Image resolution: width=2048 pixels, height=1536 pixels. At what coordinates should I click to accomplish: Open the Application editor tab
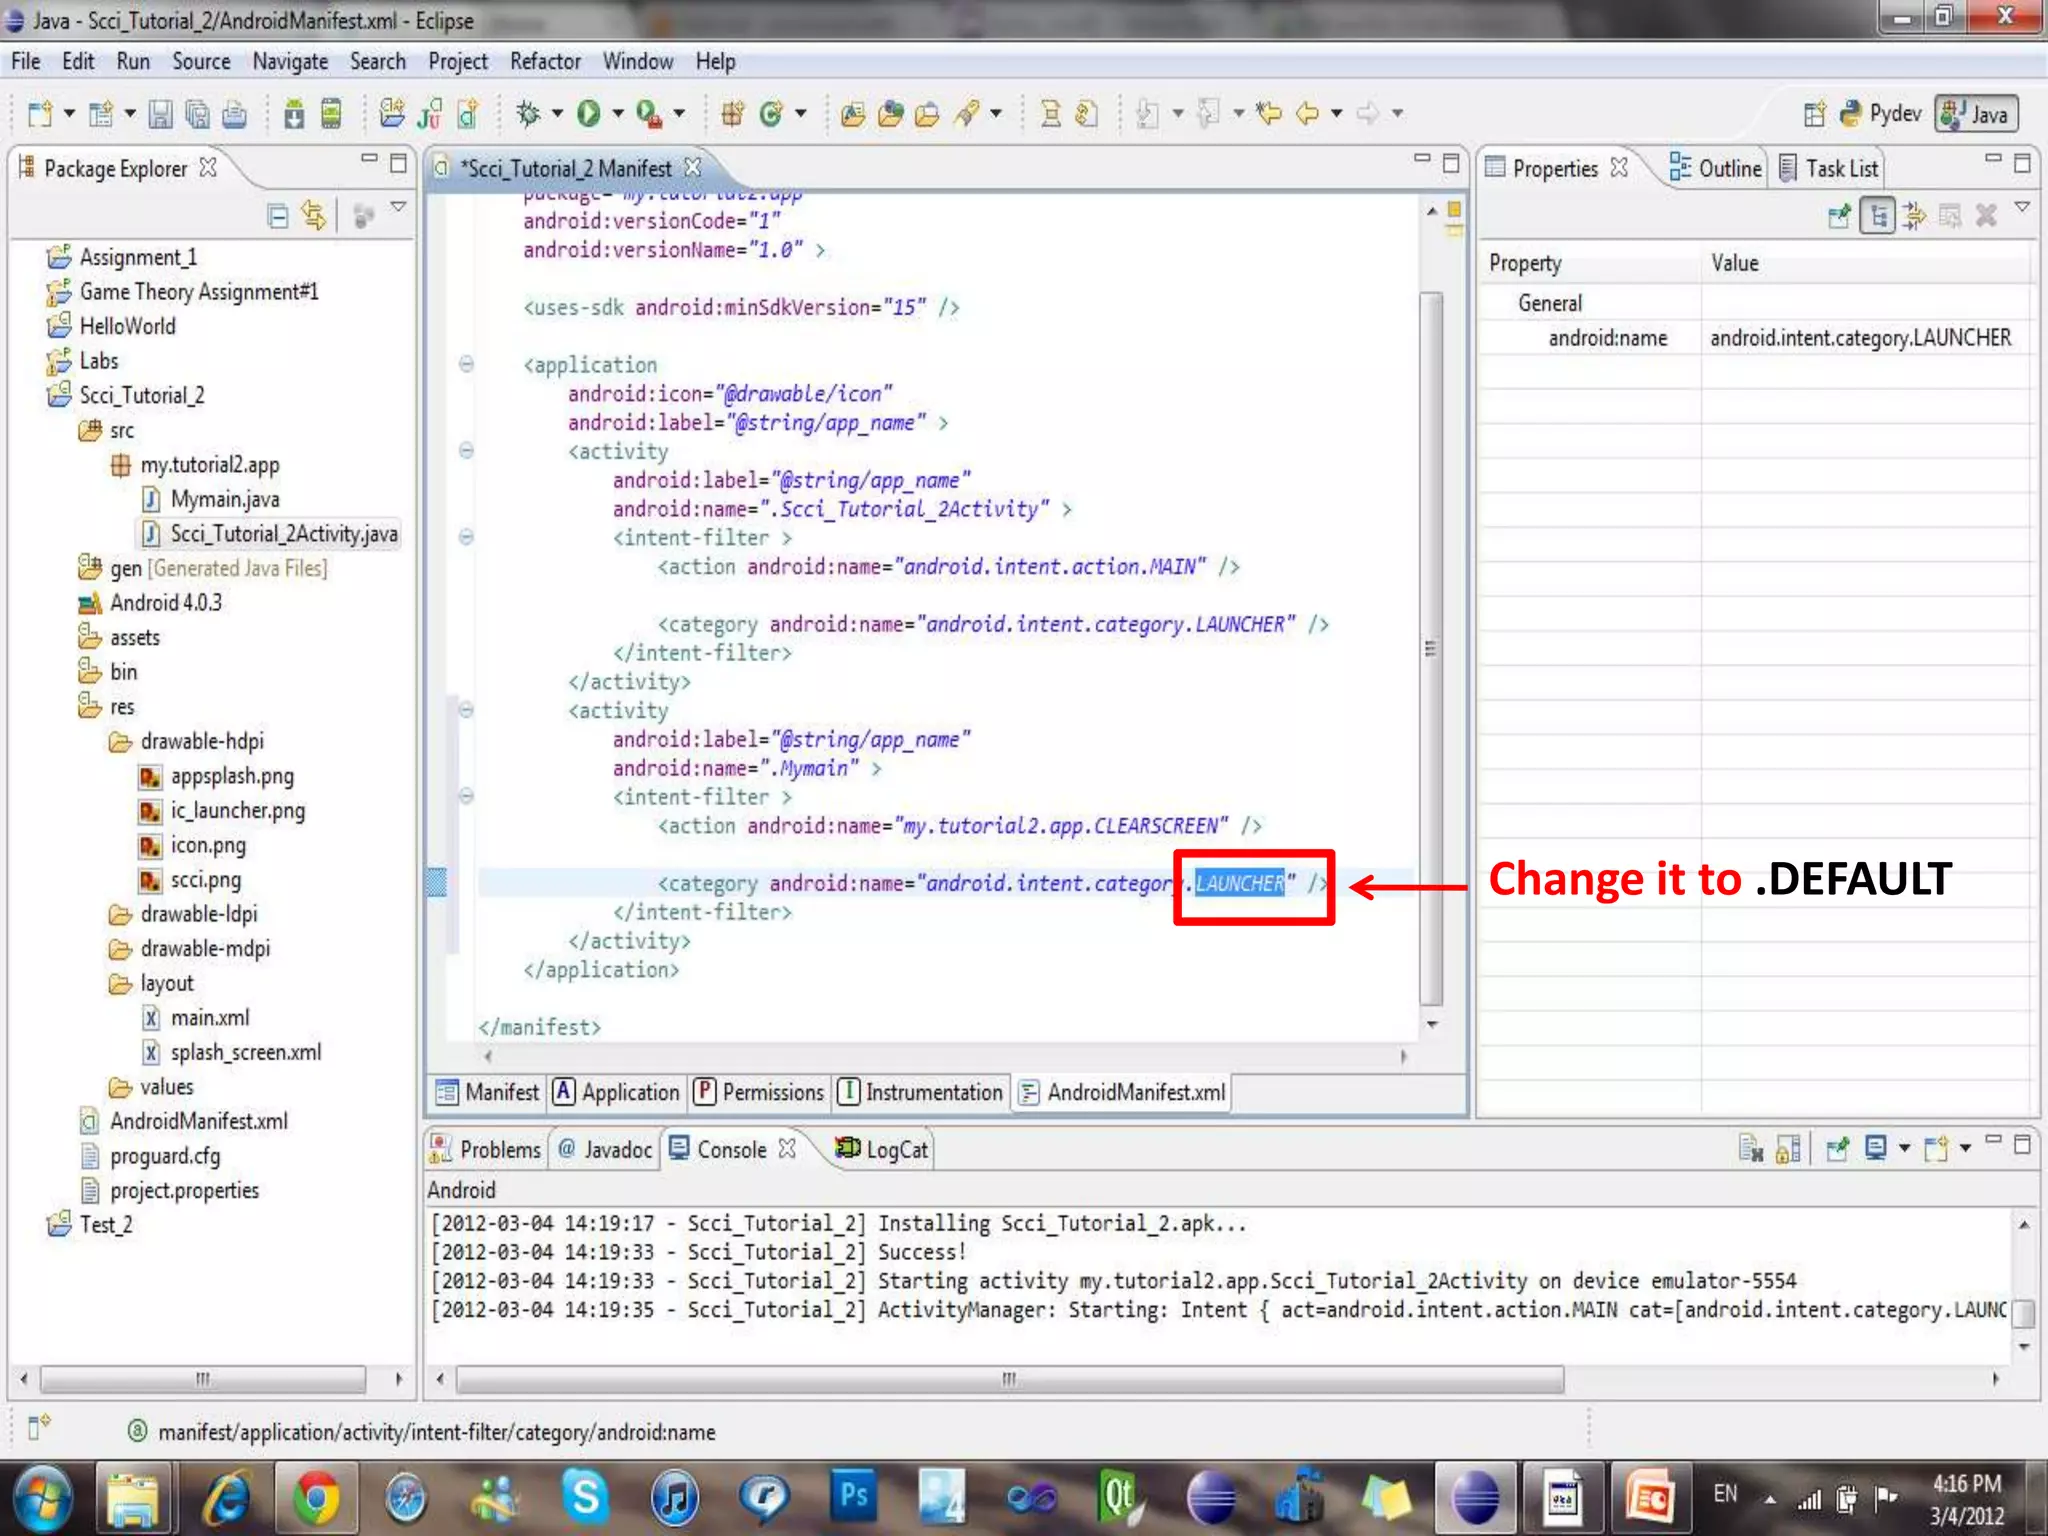(x=616, y=1092)
